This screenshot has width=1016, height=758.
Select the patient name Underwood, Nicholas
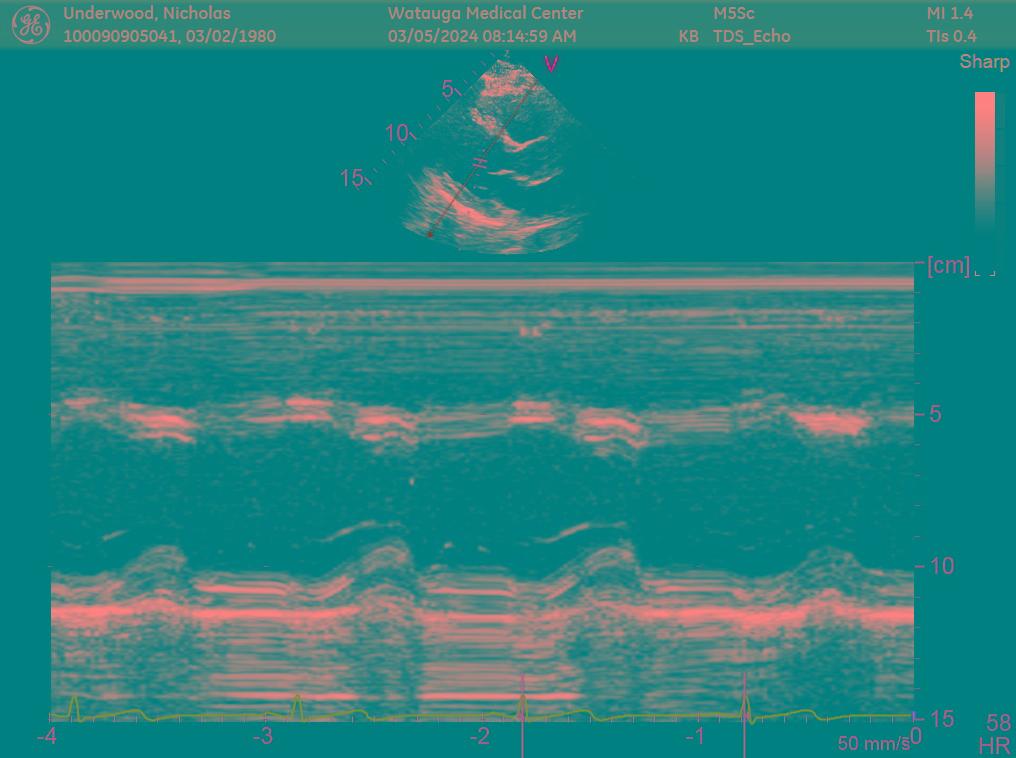click(x=147, y=14)
